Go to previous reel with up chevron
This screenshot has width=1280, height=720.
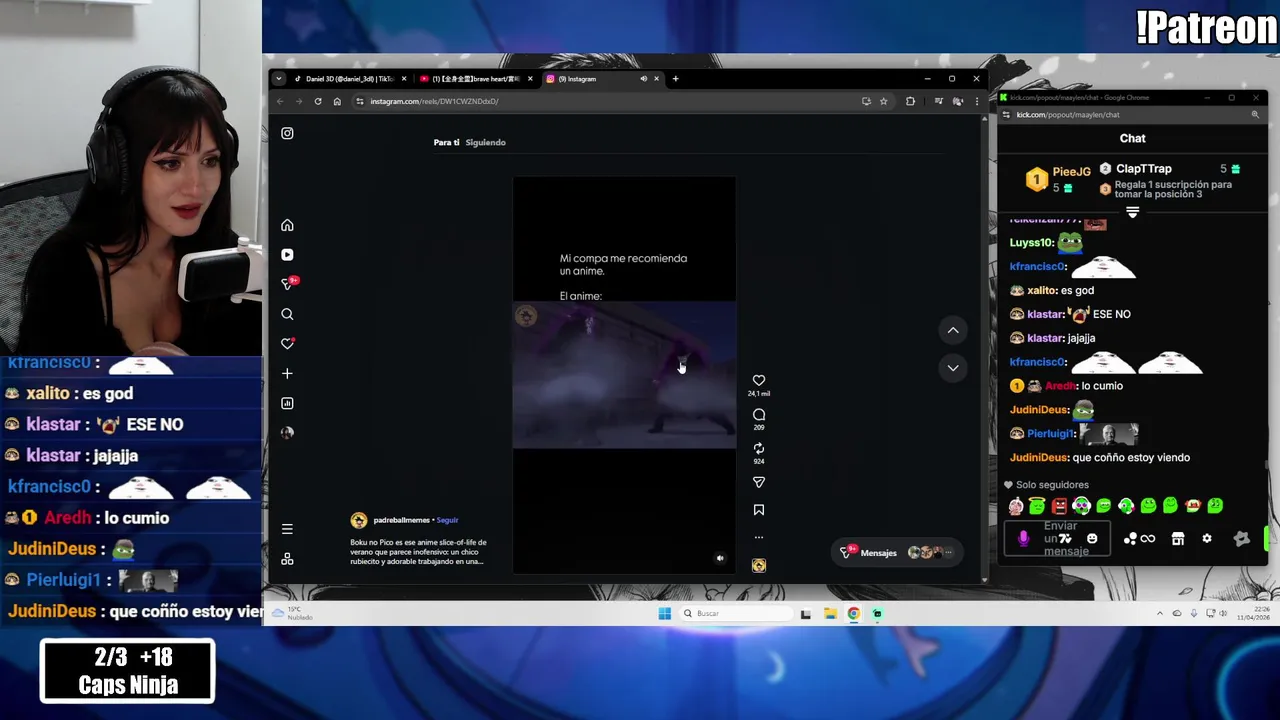tap(953, 330)
